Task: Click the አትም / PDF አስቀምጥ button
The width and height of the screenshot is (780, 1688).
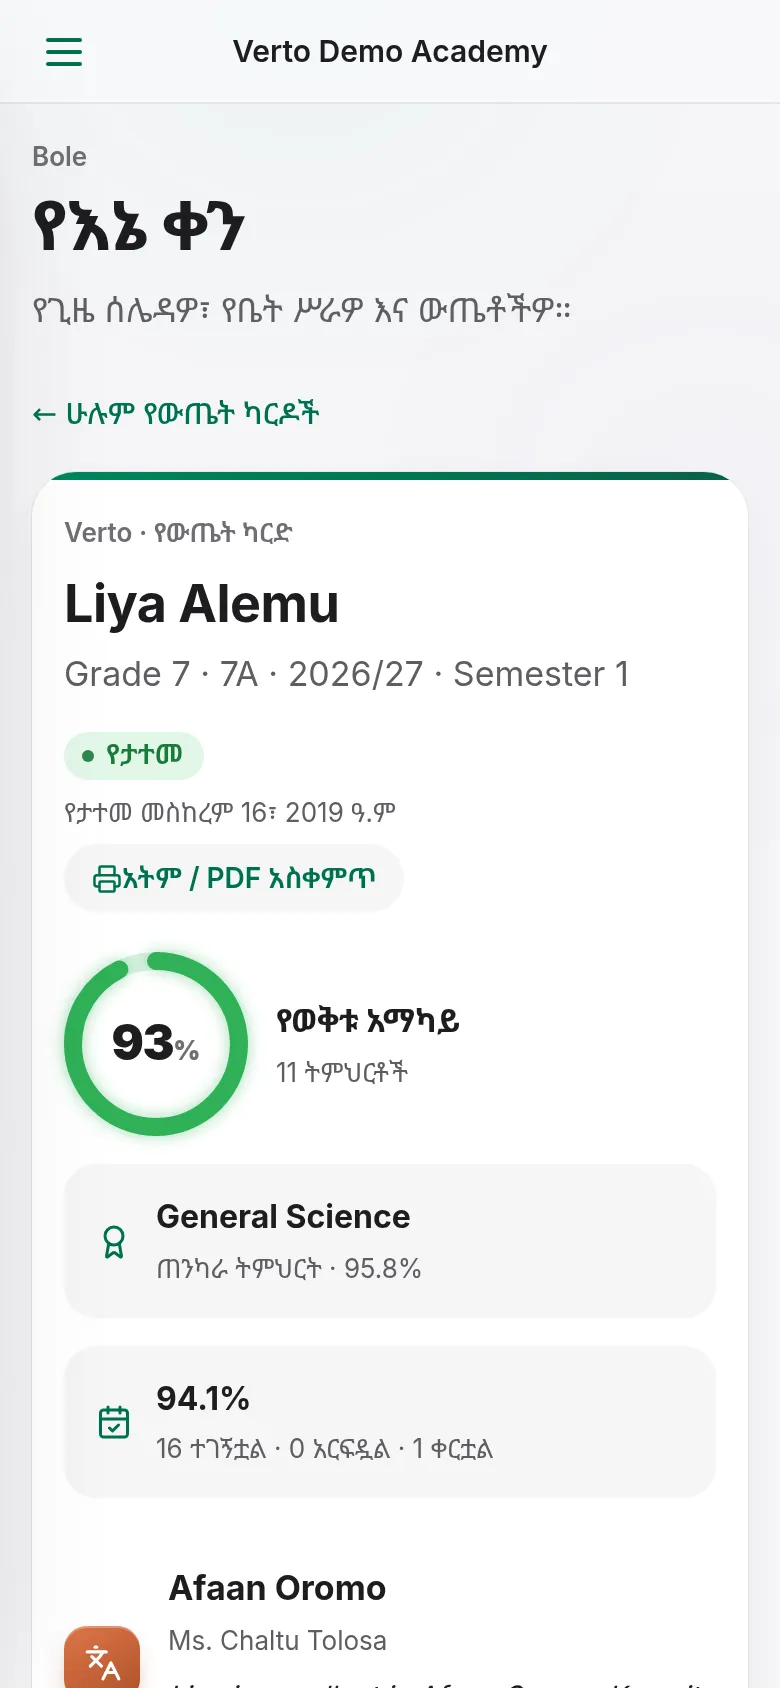Action: click(234, 878)
